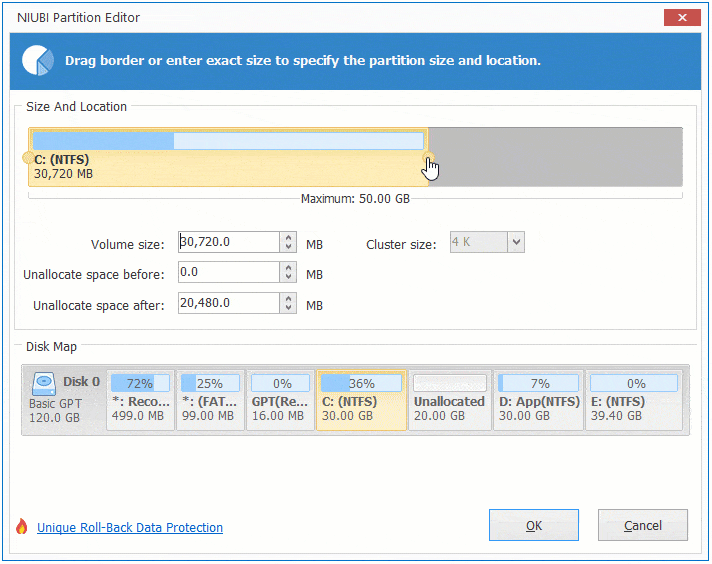The image size is (712, 564).
Task: Click the left resize handle of C: partition
Action: pyautogui.click(x=27, y=158)
